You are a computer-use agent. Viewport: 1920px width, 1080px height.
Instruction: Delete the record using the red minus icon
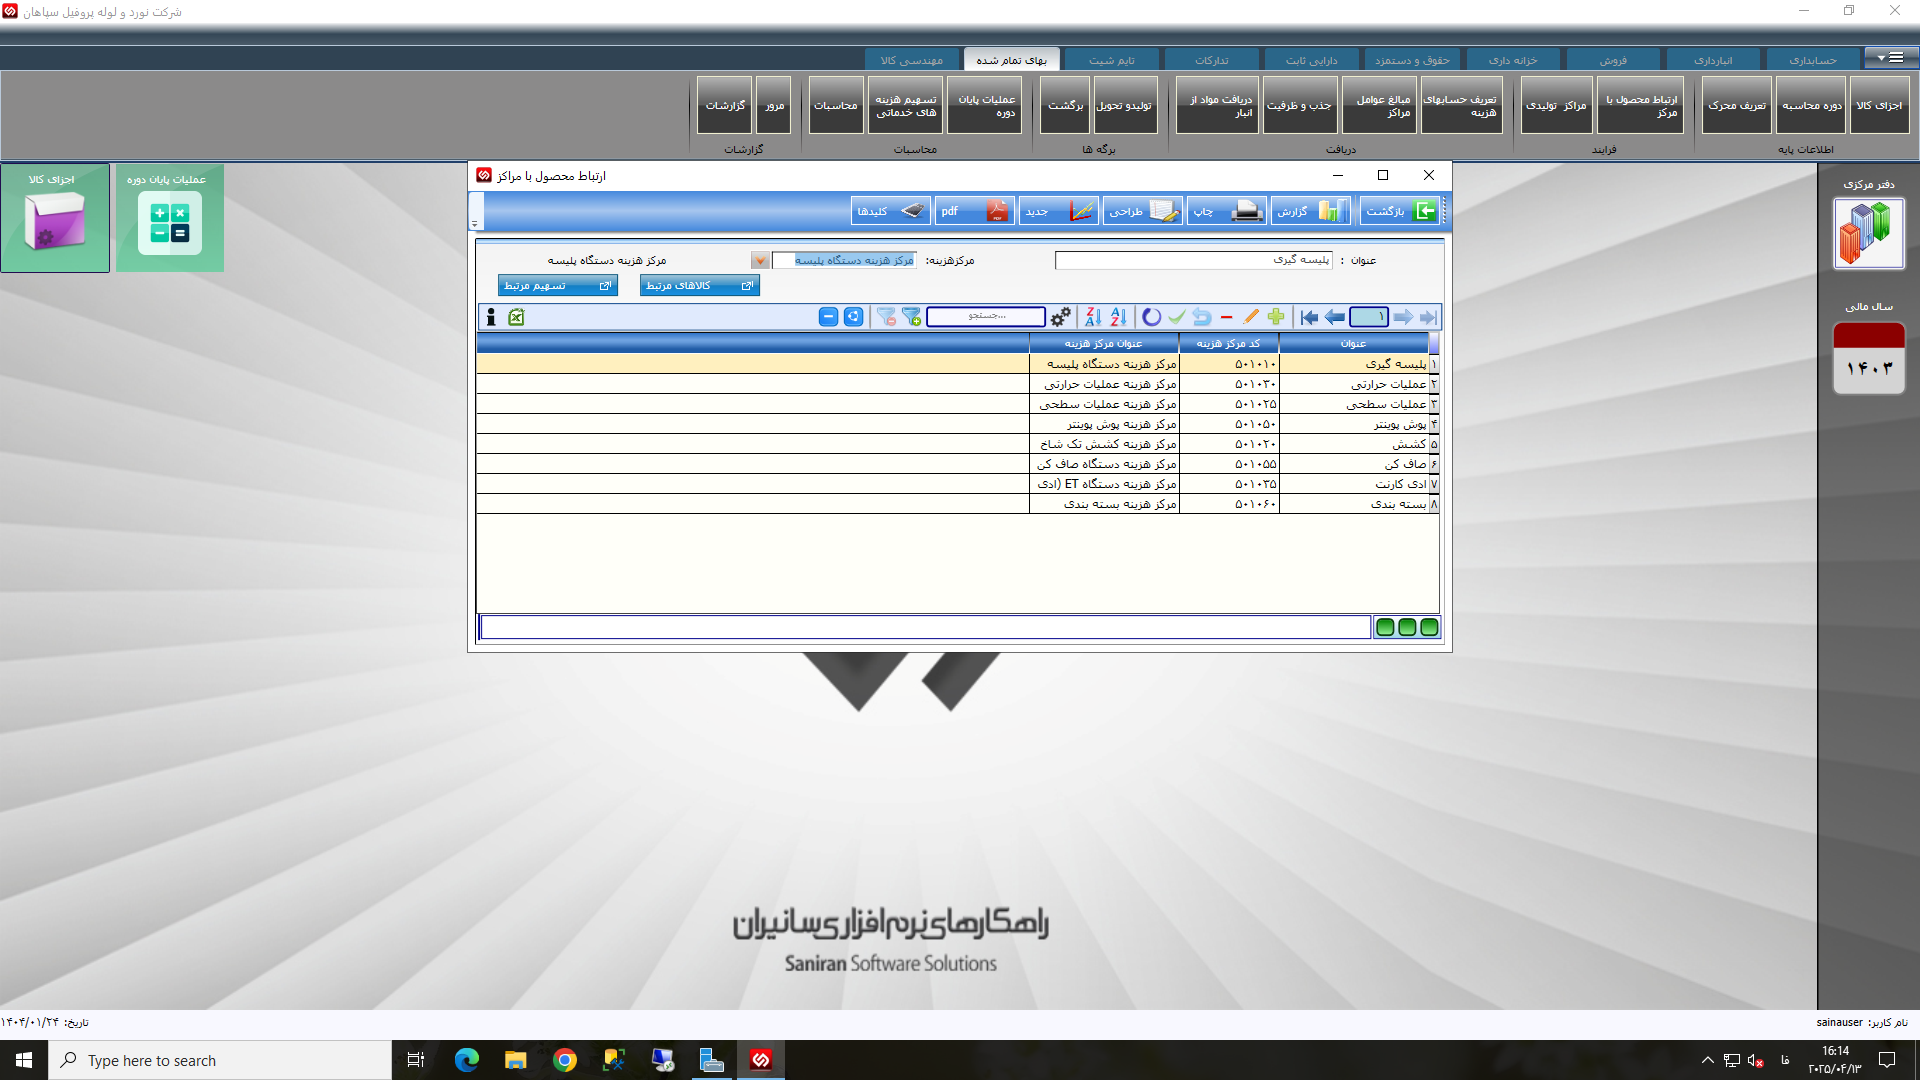pos(1226,317)
